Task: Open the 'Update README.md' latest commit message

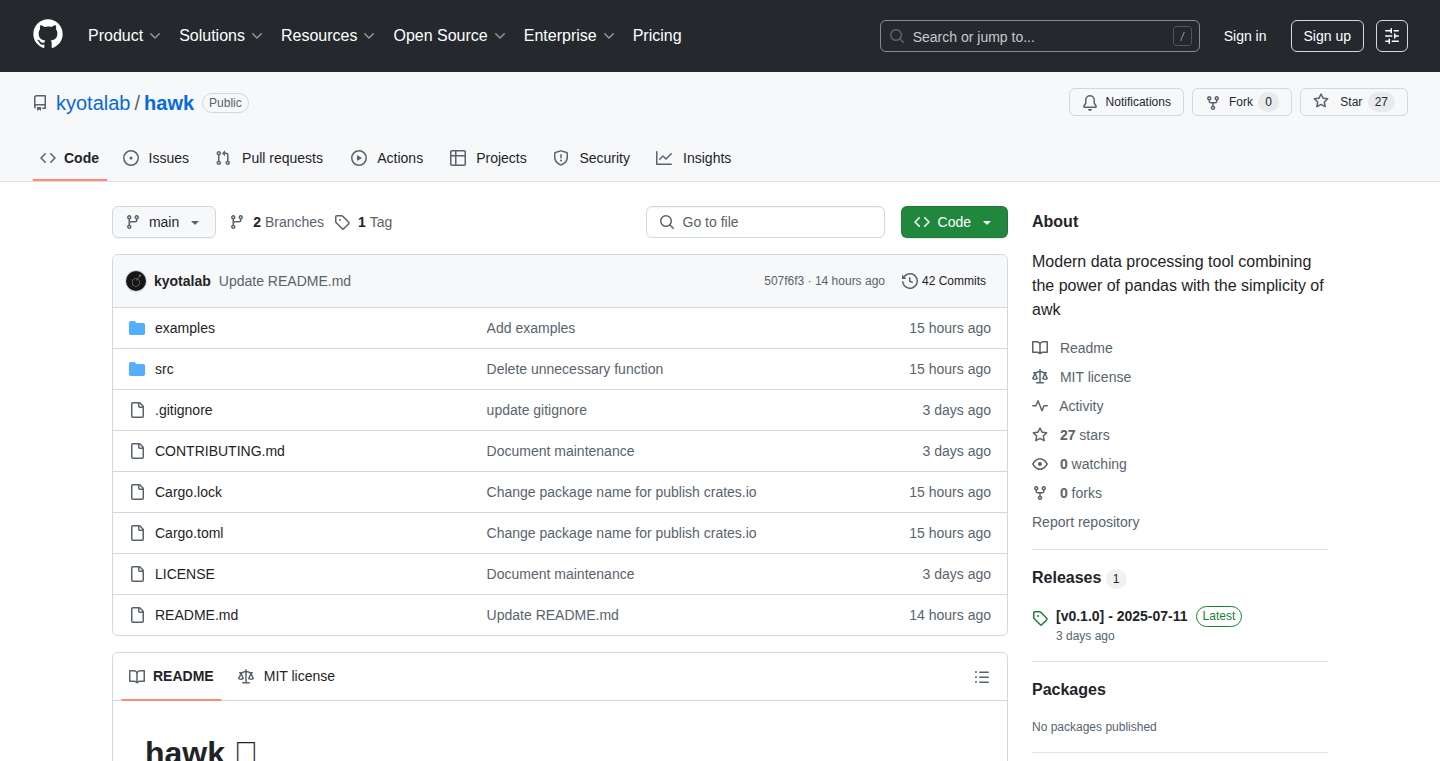Action: pyautogui.click(x=285, y=281)
